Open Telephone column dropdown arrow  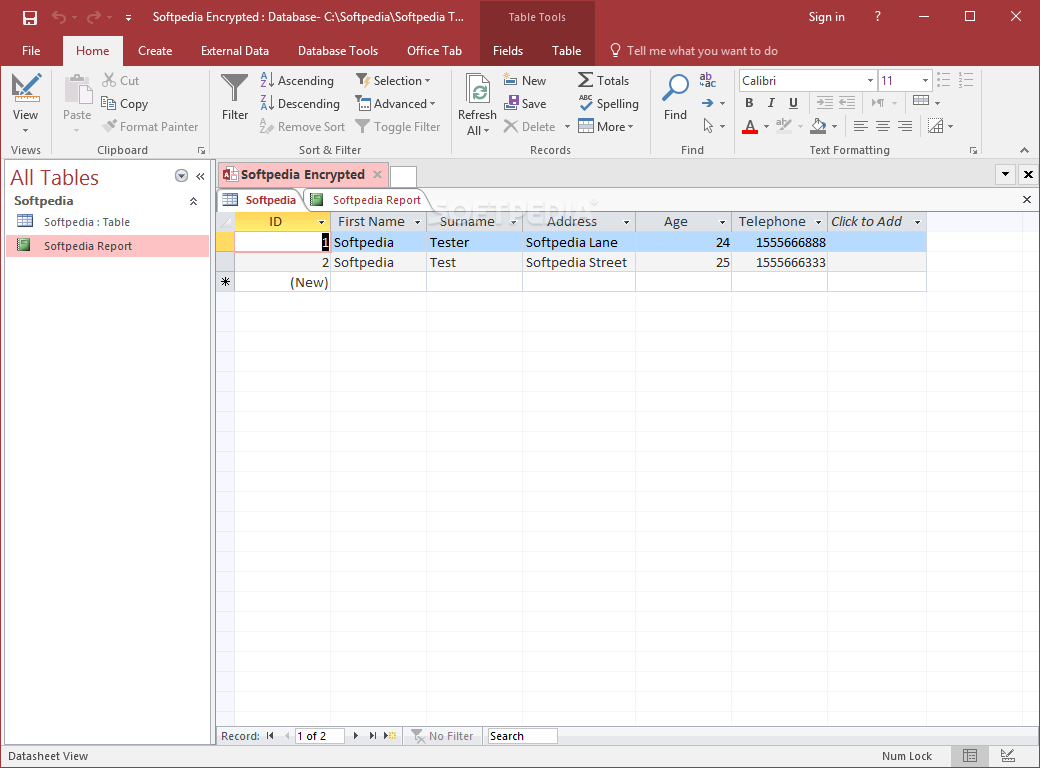coord(818,222)
